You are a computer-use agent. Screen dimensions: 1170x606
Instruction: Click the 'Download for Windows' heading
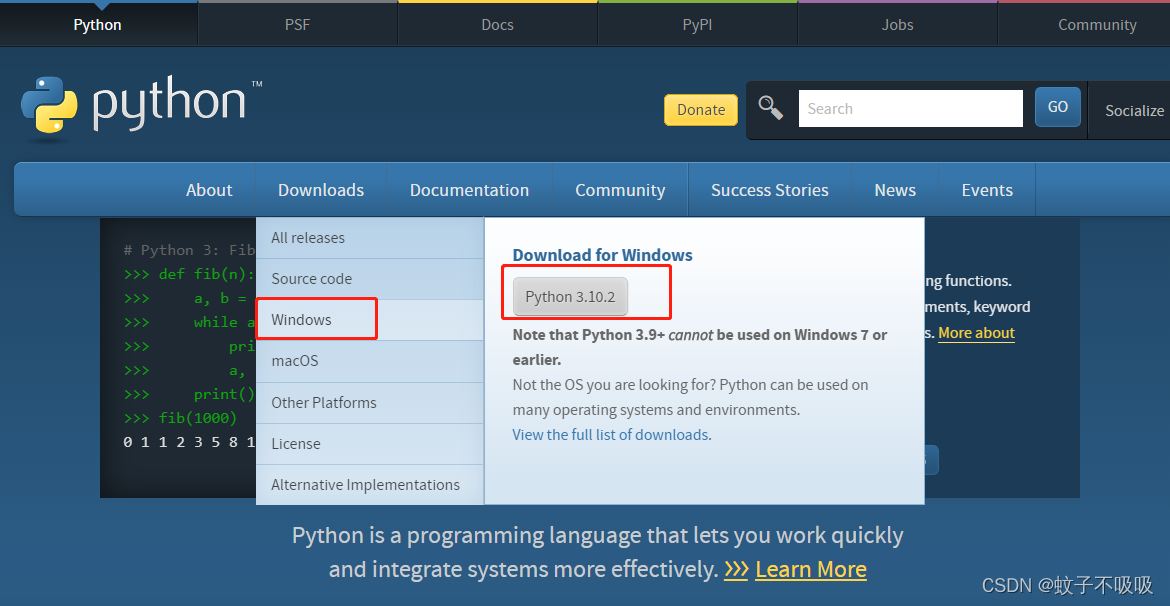click(x=602, y=255)
